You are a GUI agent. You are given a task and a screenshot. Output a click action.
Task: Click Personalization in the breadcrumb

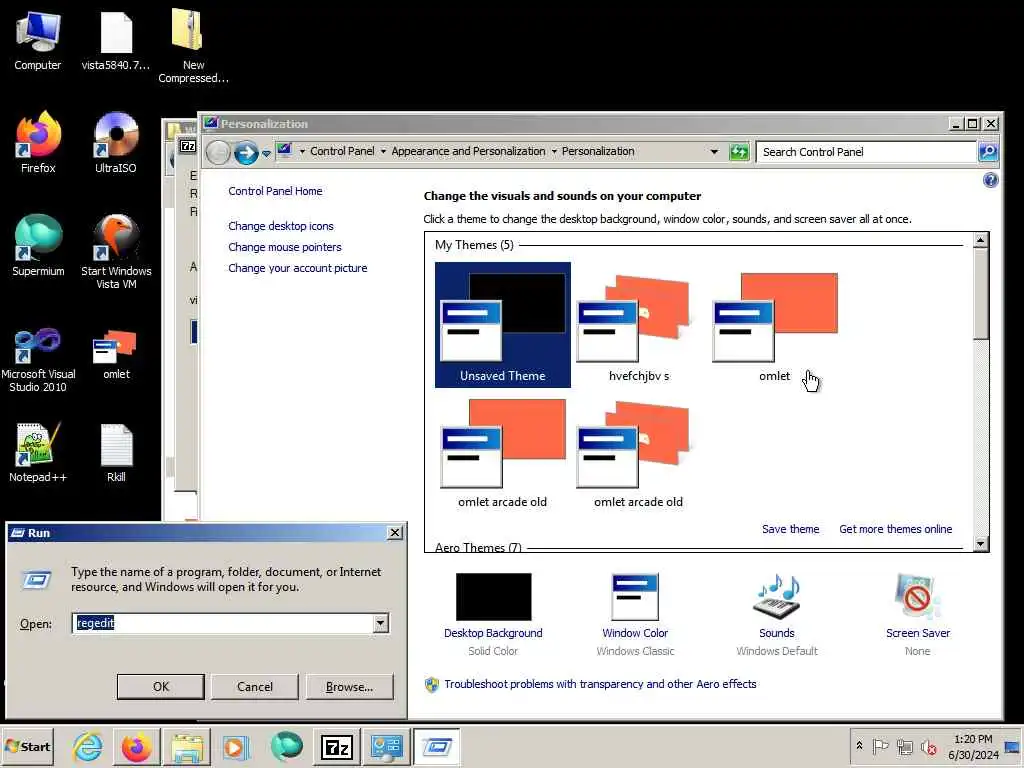(x=598, y=152)
